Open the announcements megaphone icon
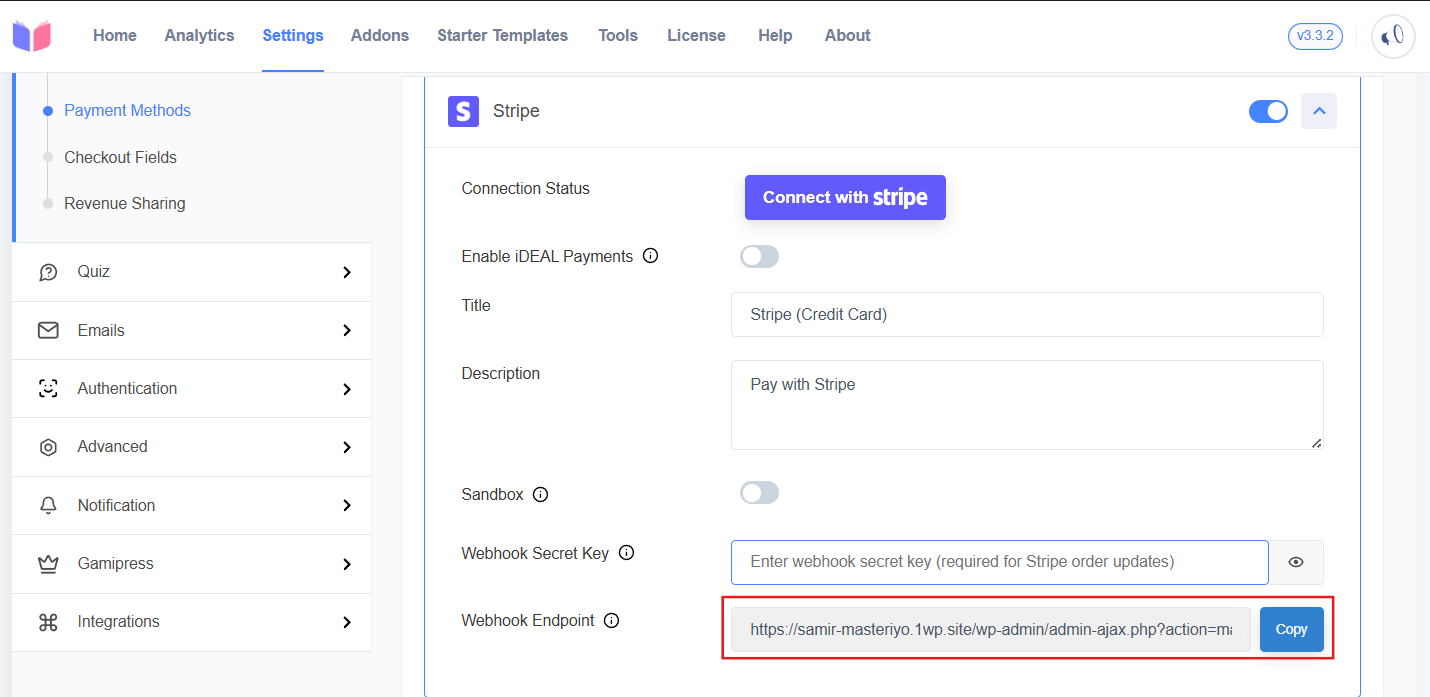Image resolution: width=1430 pixels, height=697 pixels. point(1393,36)
